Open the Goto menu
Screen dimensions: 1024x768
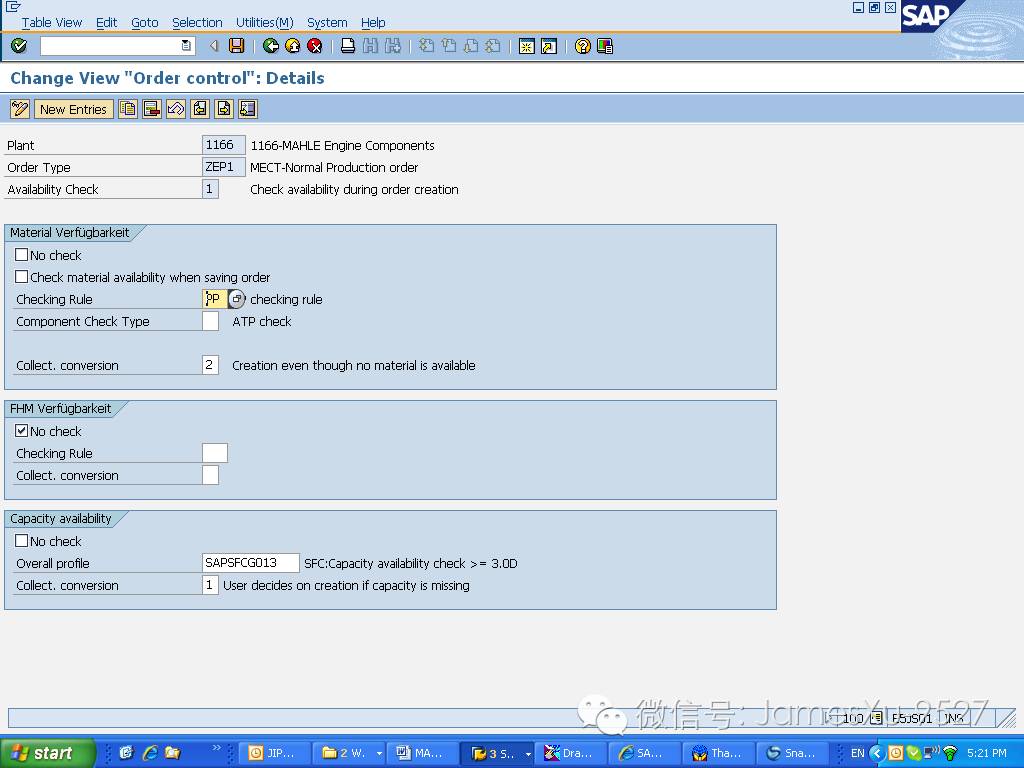point(144,23)
